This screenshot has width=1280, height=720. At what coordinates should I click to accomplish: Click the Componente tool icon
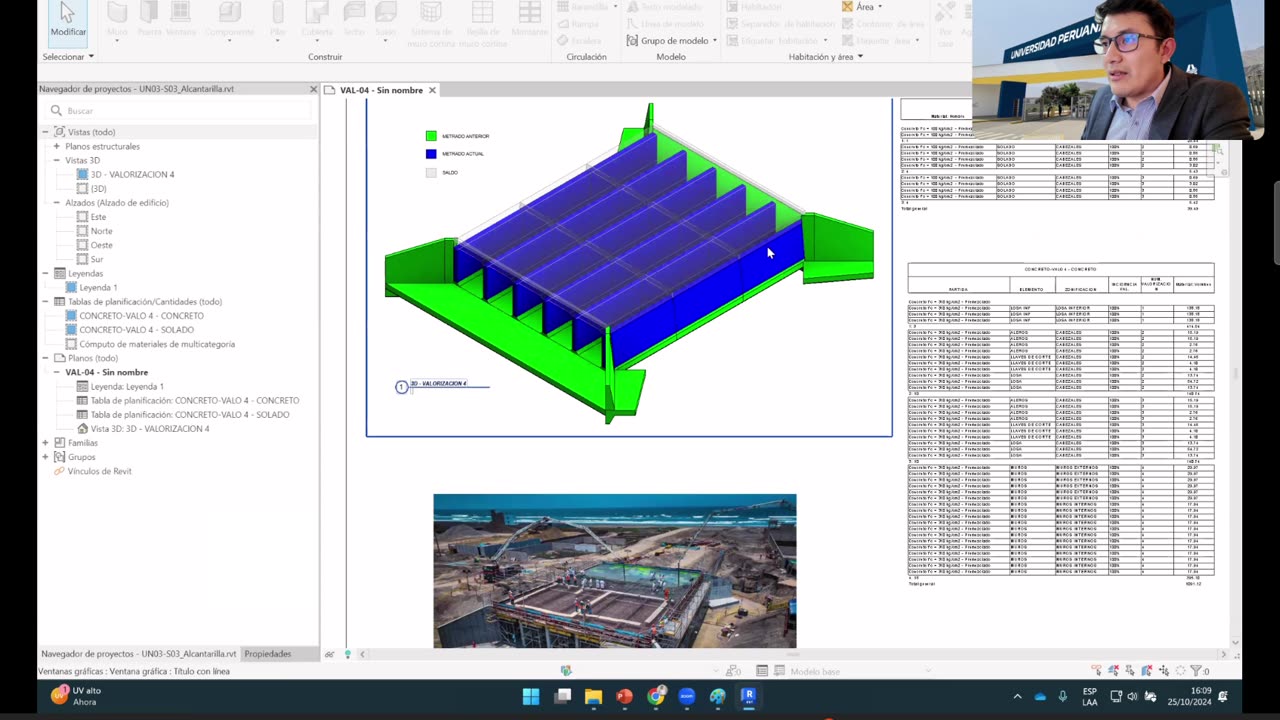coord(229,19)
